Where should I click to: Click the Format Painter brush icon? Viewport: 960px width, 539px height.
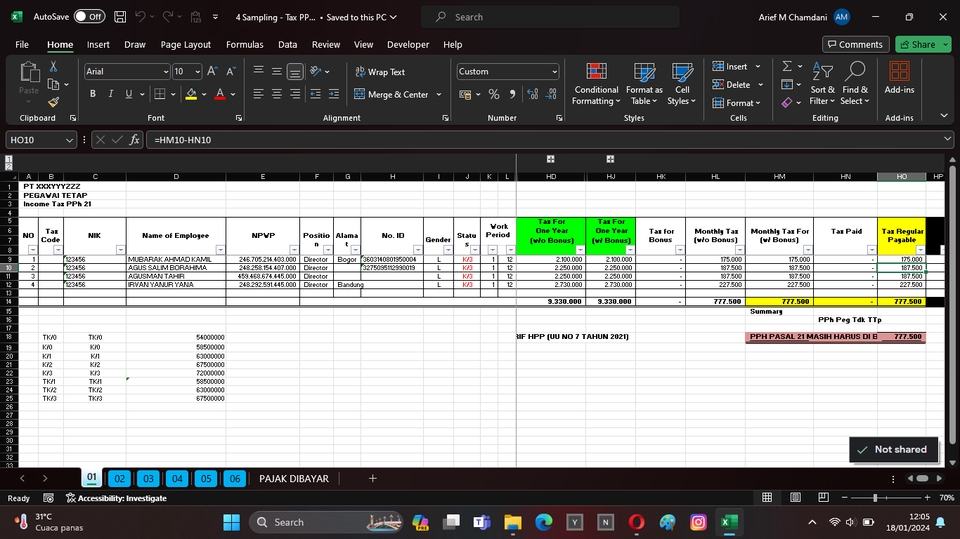(x=53, y=102)
